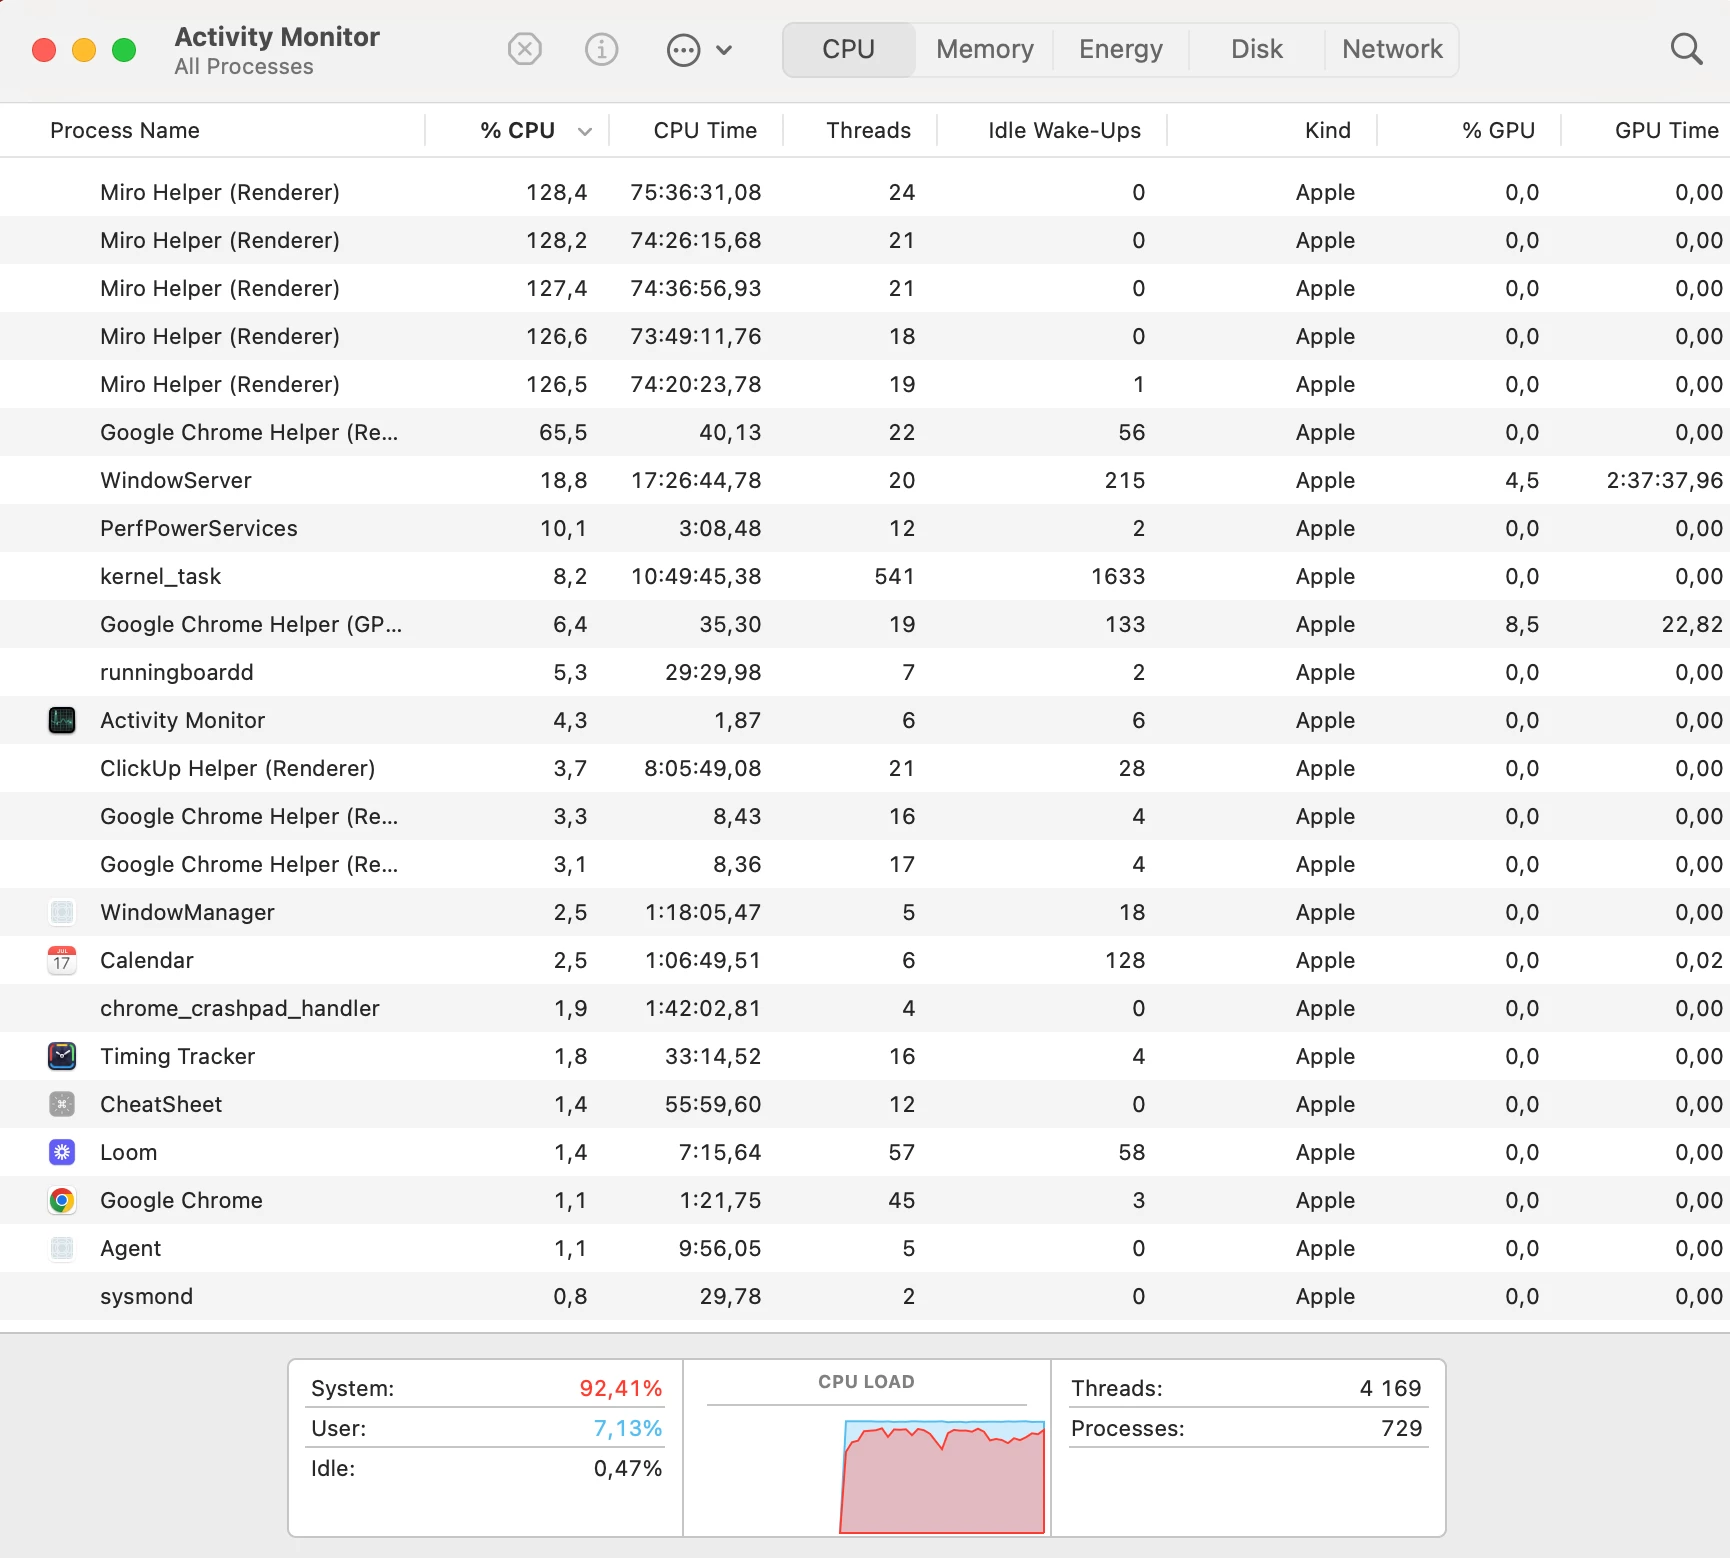Click the WindowManager process name

(187, 912)
